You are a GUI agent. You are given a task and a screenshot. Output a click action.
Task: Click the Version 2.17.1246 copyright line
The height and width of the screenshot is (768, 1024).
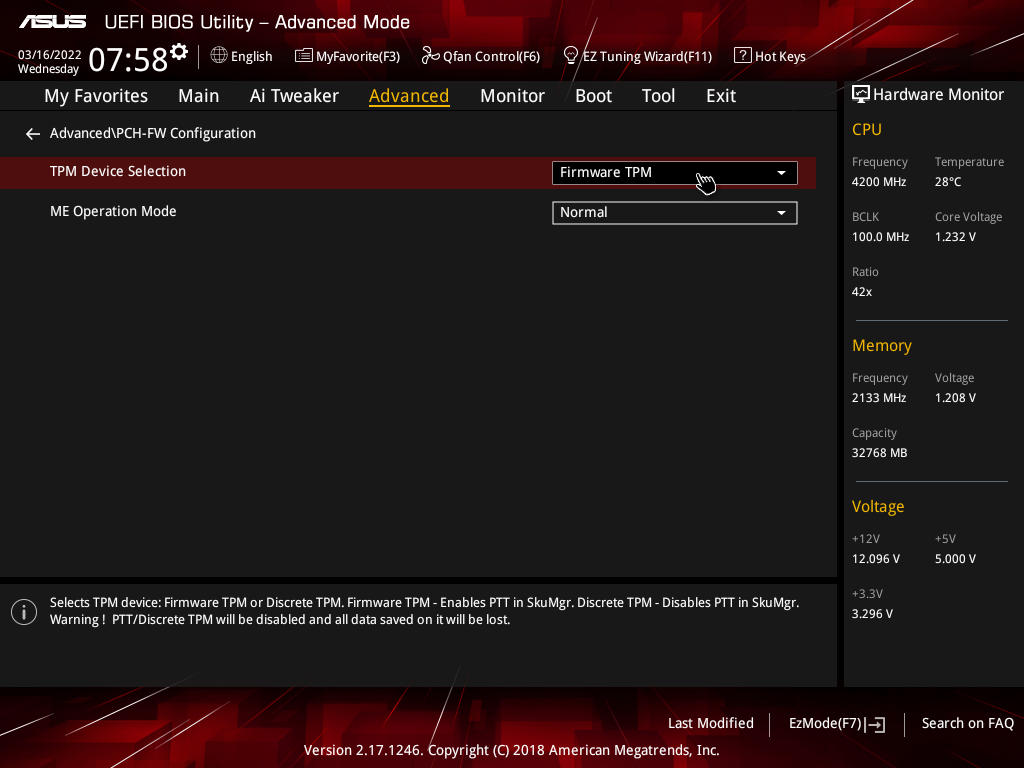pyautogui.click(x=511, y=750)
